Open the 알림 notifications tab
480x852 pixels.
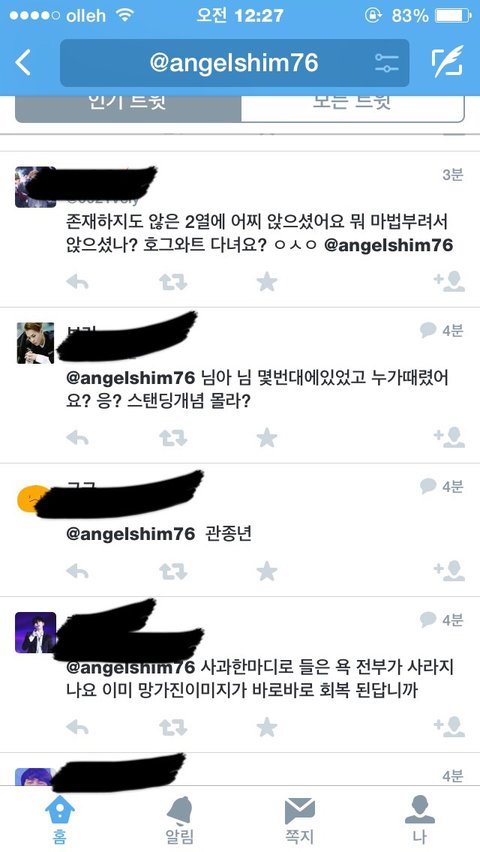pos(179,820)
